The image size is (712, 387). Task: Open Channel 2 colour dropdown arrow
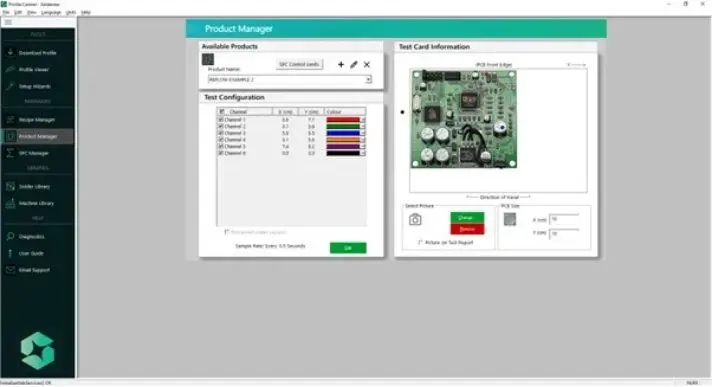[363, 126]
